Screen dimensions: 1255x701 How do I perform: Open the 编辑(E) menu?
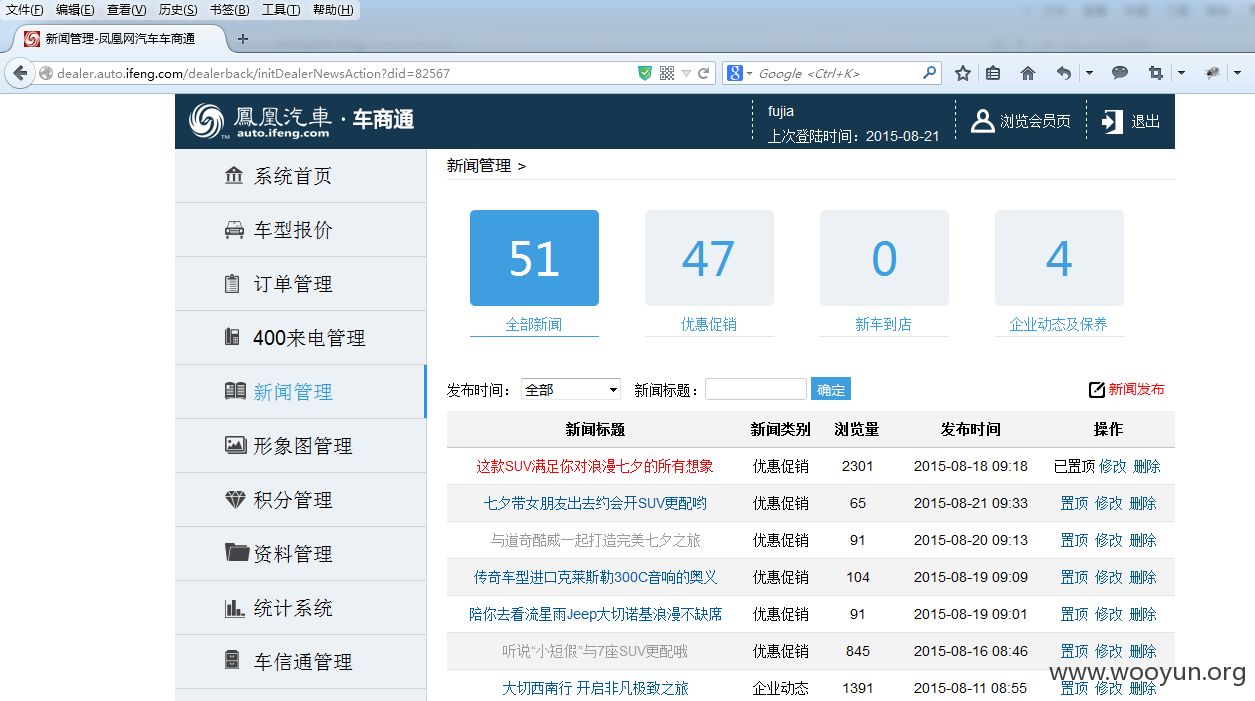click(x=75, y=10)
